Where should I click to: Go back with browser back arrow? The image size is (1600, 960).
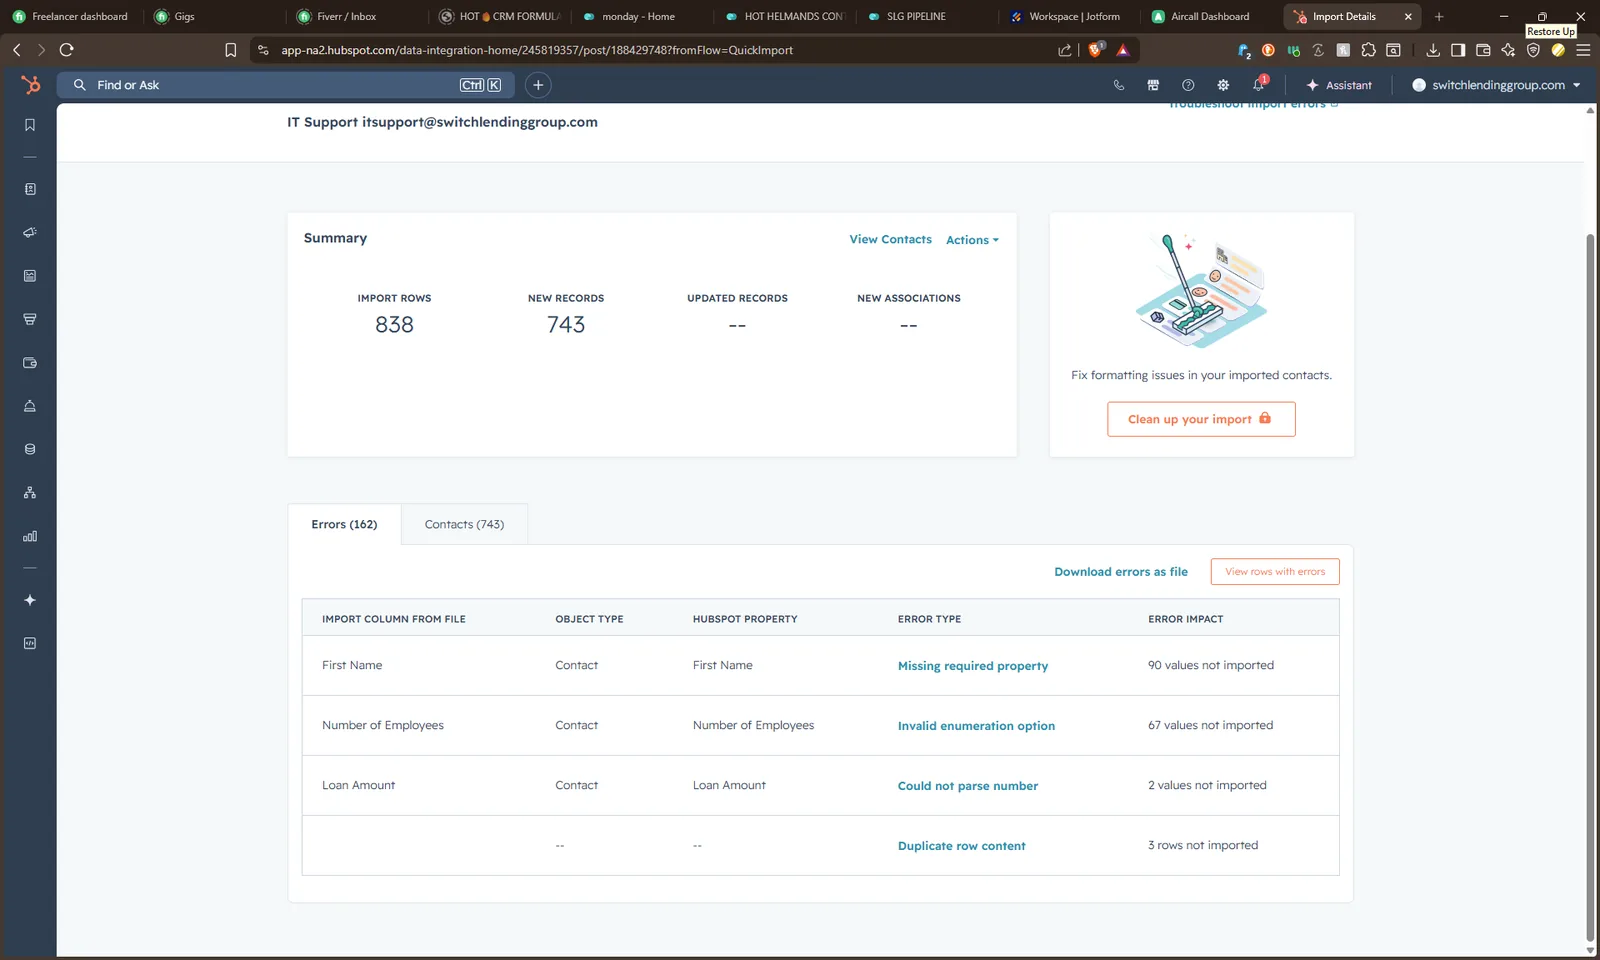17,50
